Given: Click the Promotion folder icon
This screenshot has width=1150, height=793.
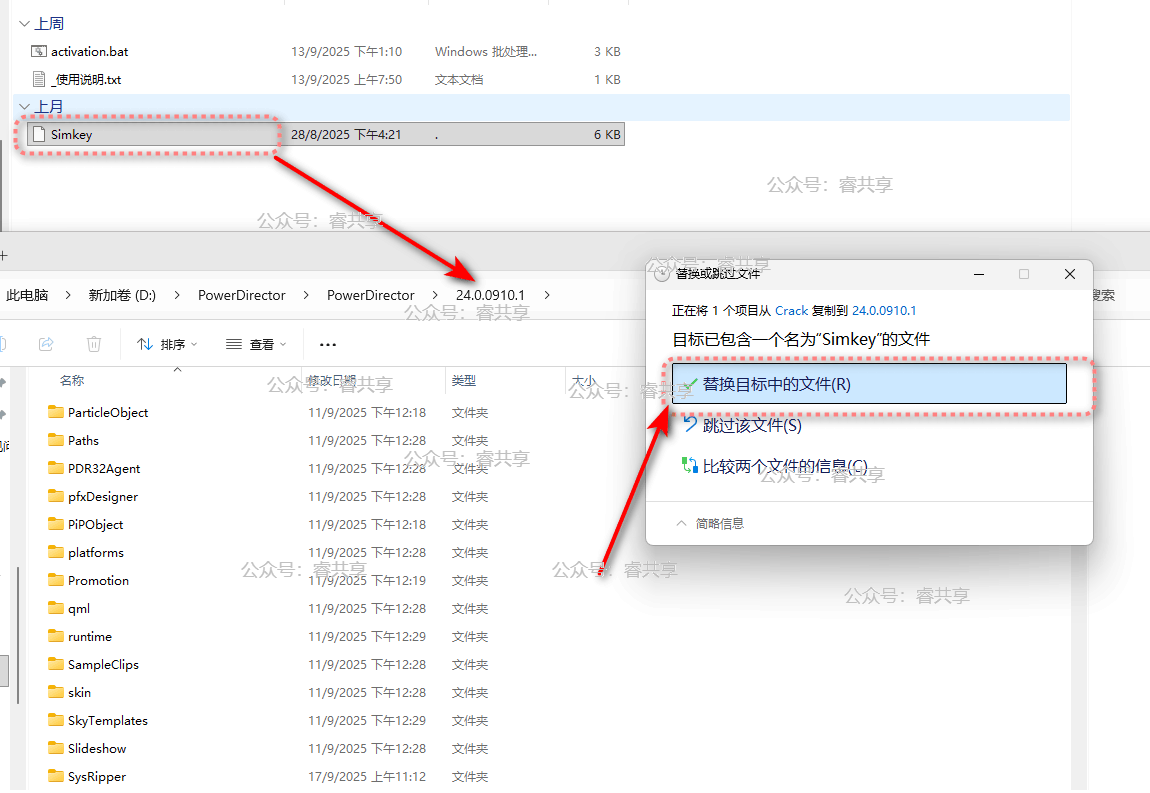Looking at the screenshot, I should pyautogui.click(x=56, y=580).
